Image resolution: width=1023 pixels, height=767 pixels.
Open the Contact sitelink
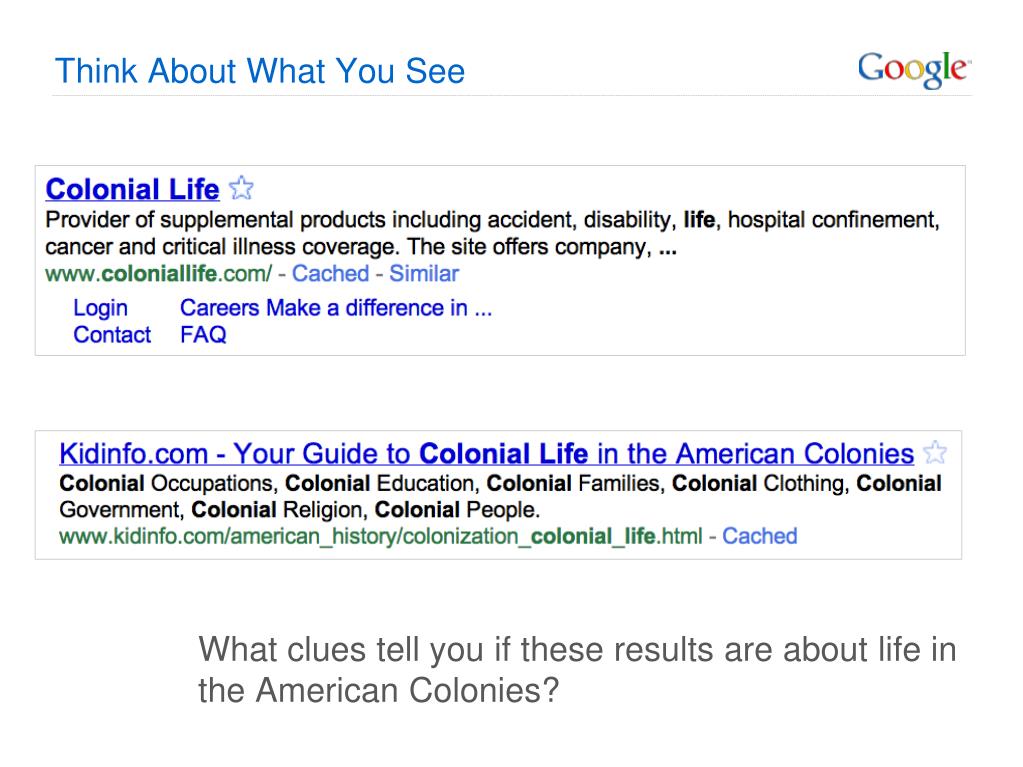112,335
